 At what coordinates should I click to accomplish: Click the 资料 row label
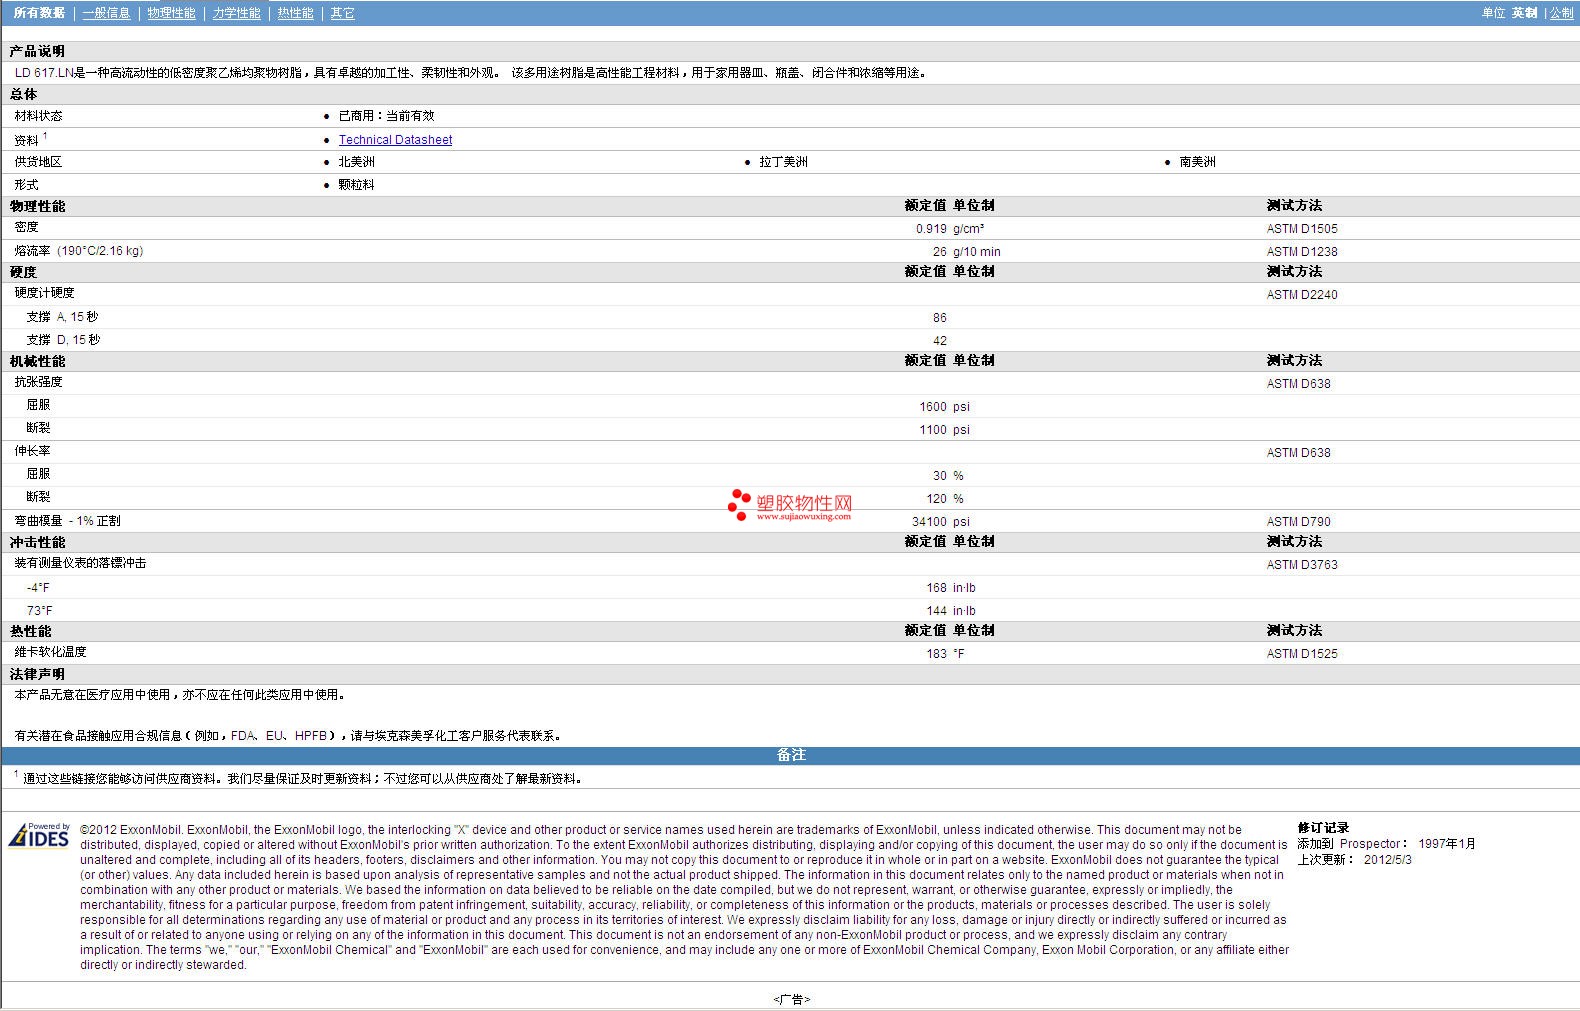coord(26,140)
